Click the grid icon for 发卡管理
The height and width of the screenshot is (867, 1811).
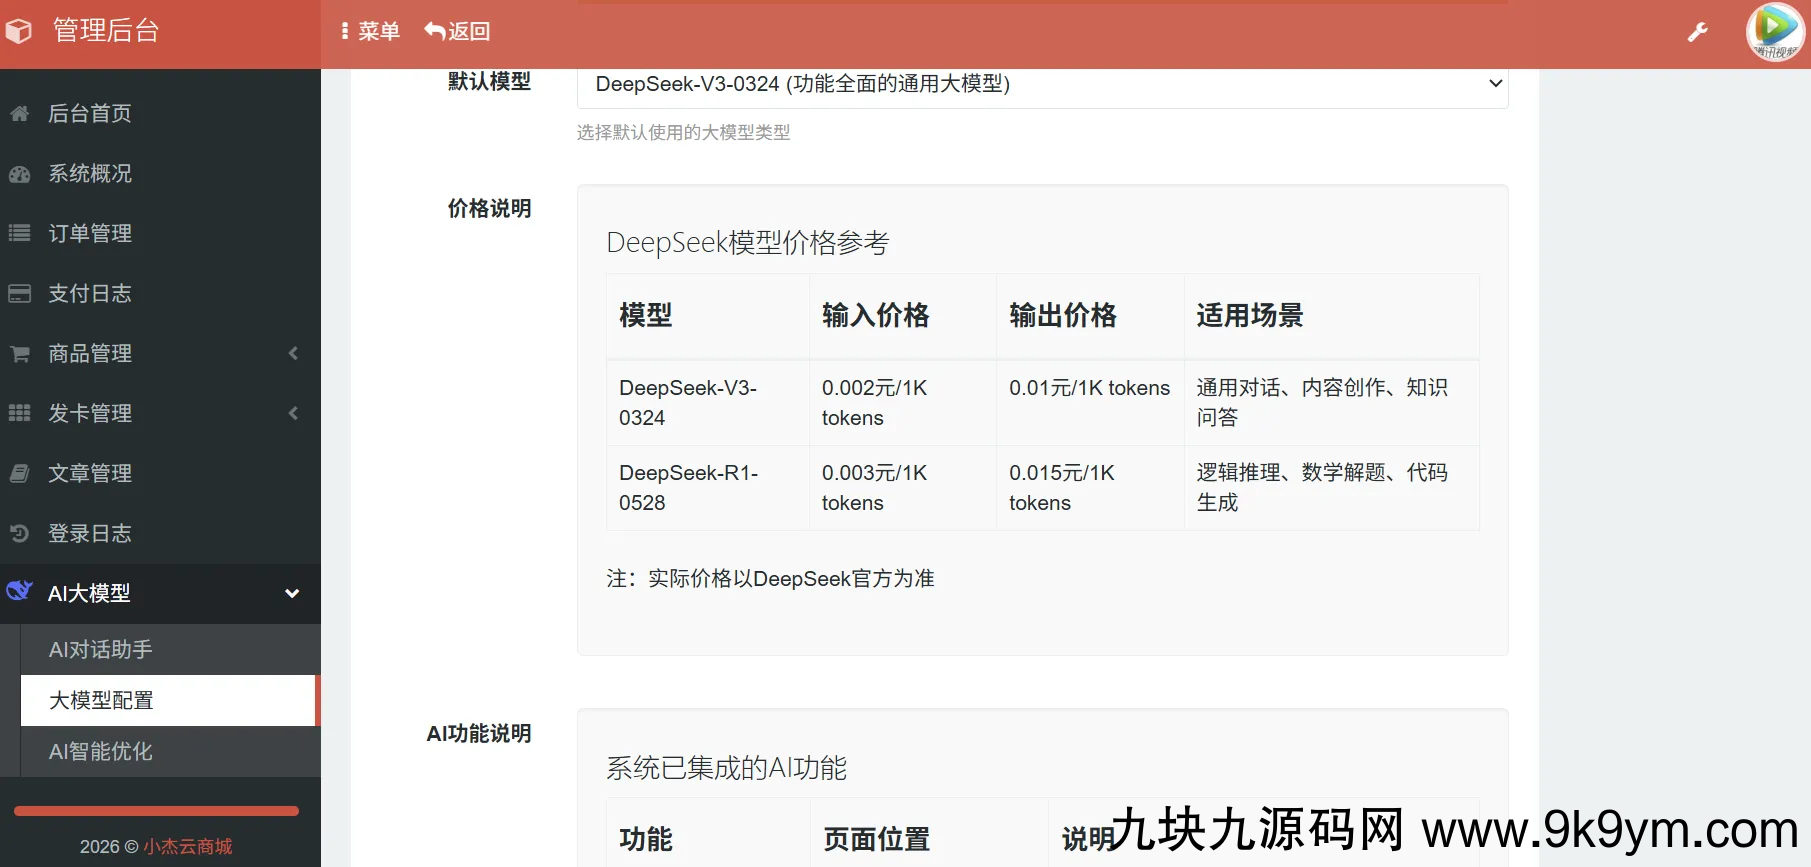pyautogui.click(x=19, y=414)
